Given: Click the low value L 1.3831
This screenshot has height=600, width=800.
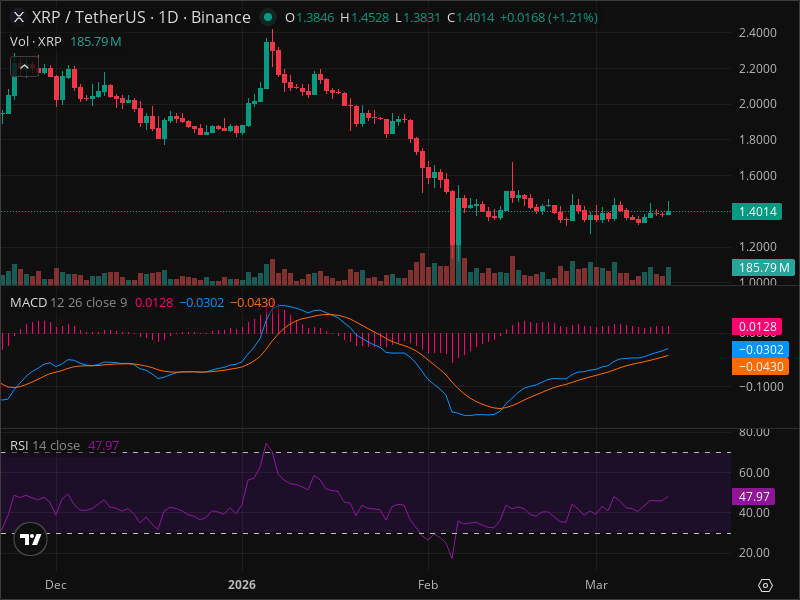Looking at the screenshot, I should (x=418, y=17).
